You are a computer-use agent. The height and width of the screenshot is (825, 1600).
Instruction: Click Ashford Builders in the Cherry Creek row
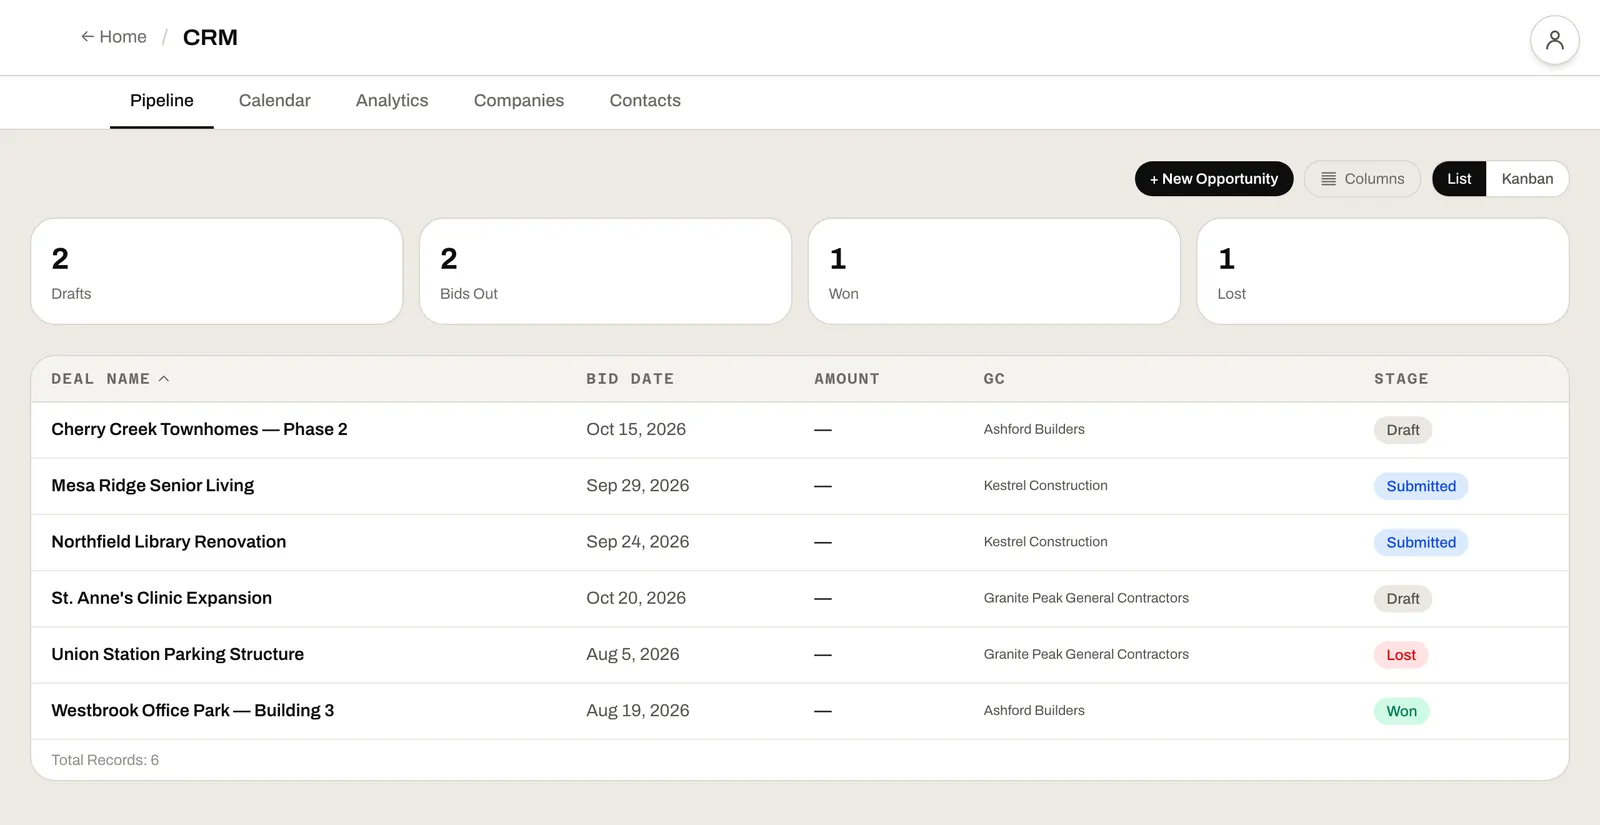1034,430
